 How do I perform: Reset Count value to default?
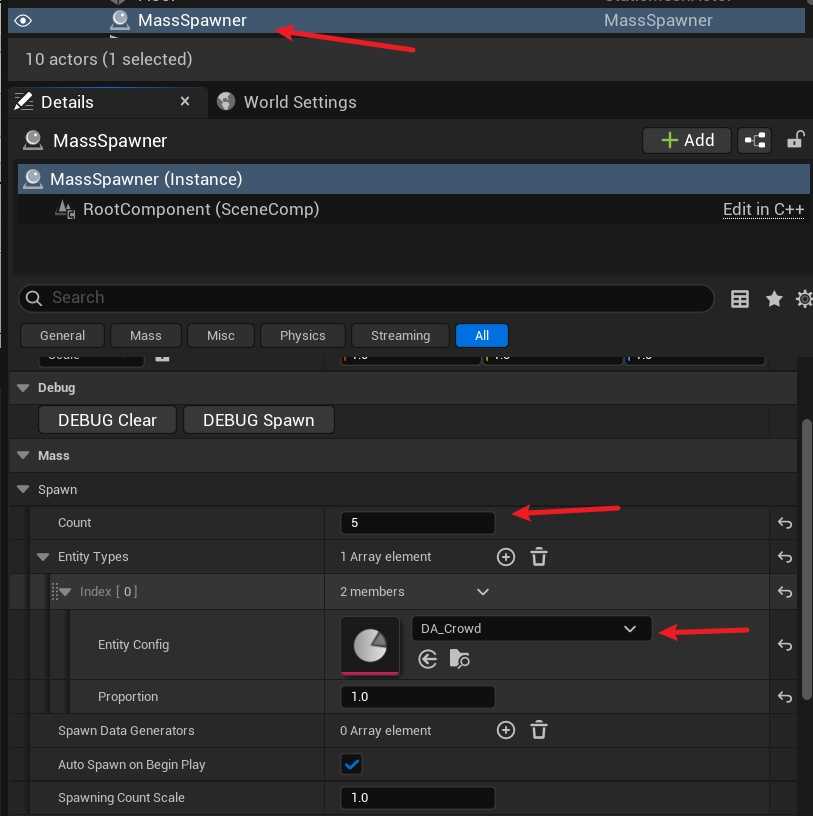[785, 523]
